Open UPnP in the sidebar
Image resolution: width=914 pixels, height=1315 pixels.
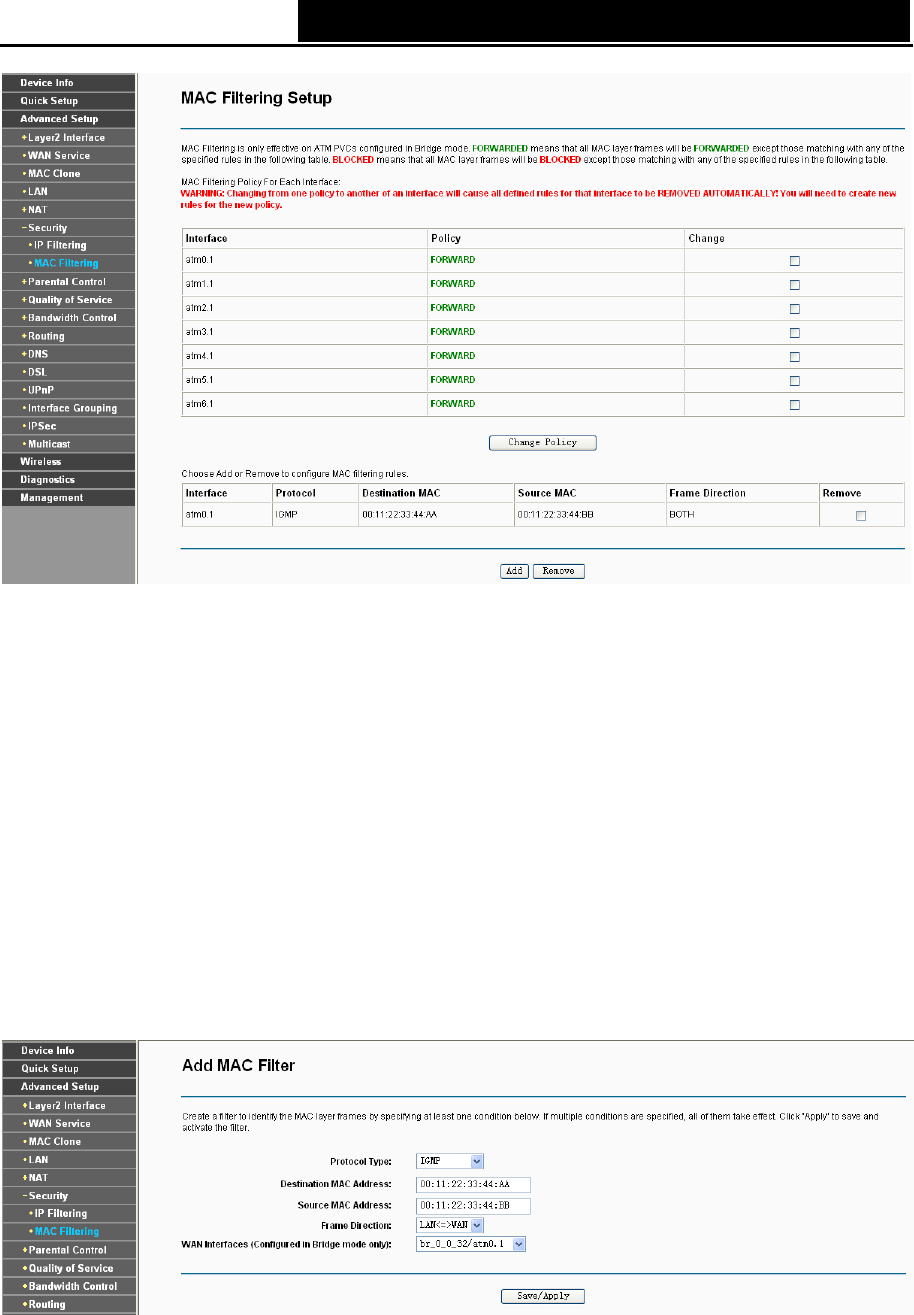68,390
